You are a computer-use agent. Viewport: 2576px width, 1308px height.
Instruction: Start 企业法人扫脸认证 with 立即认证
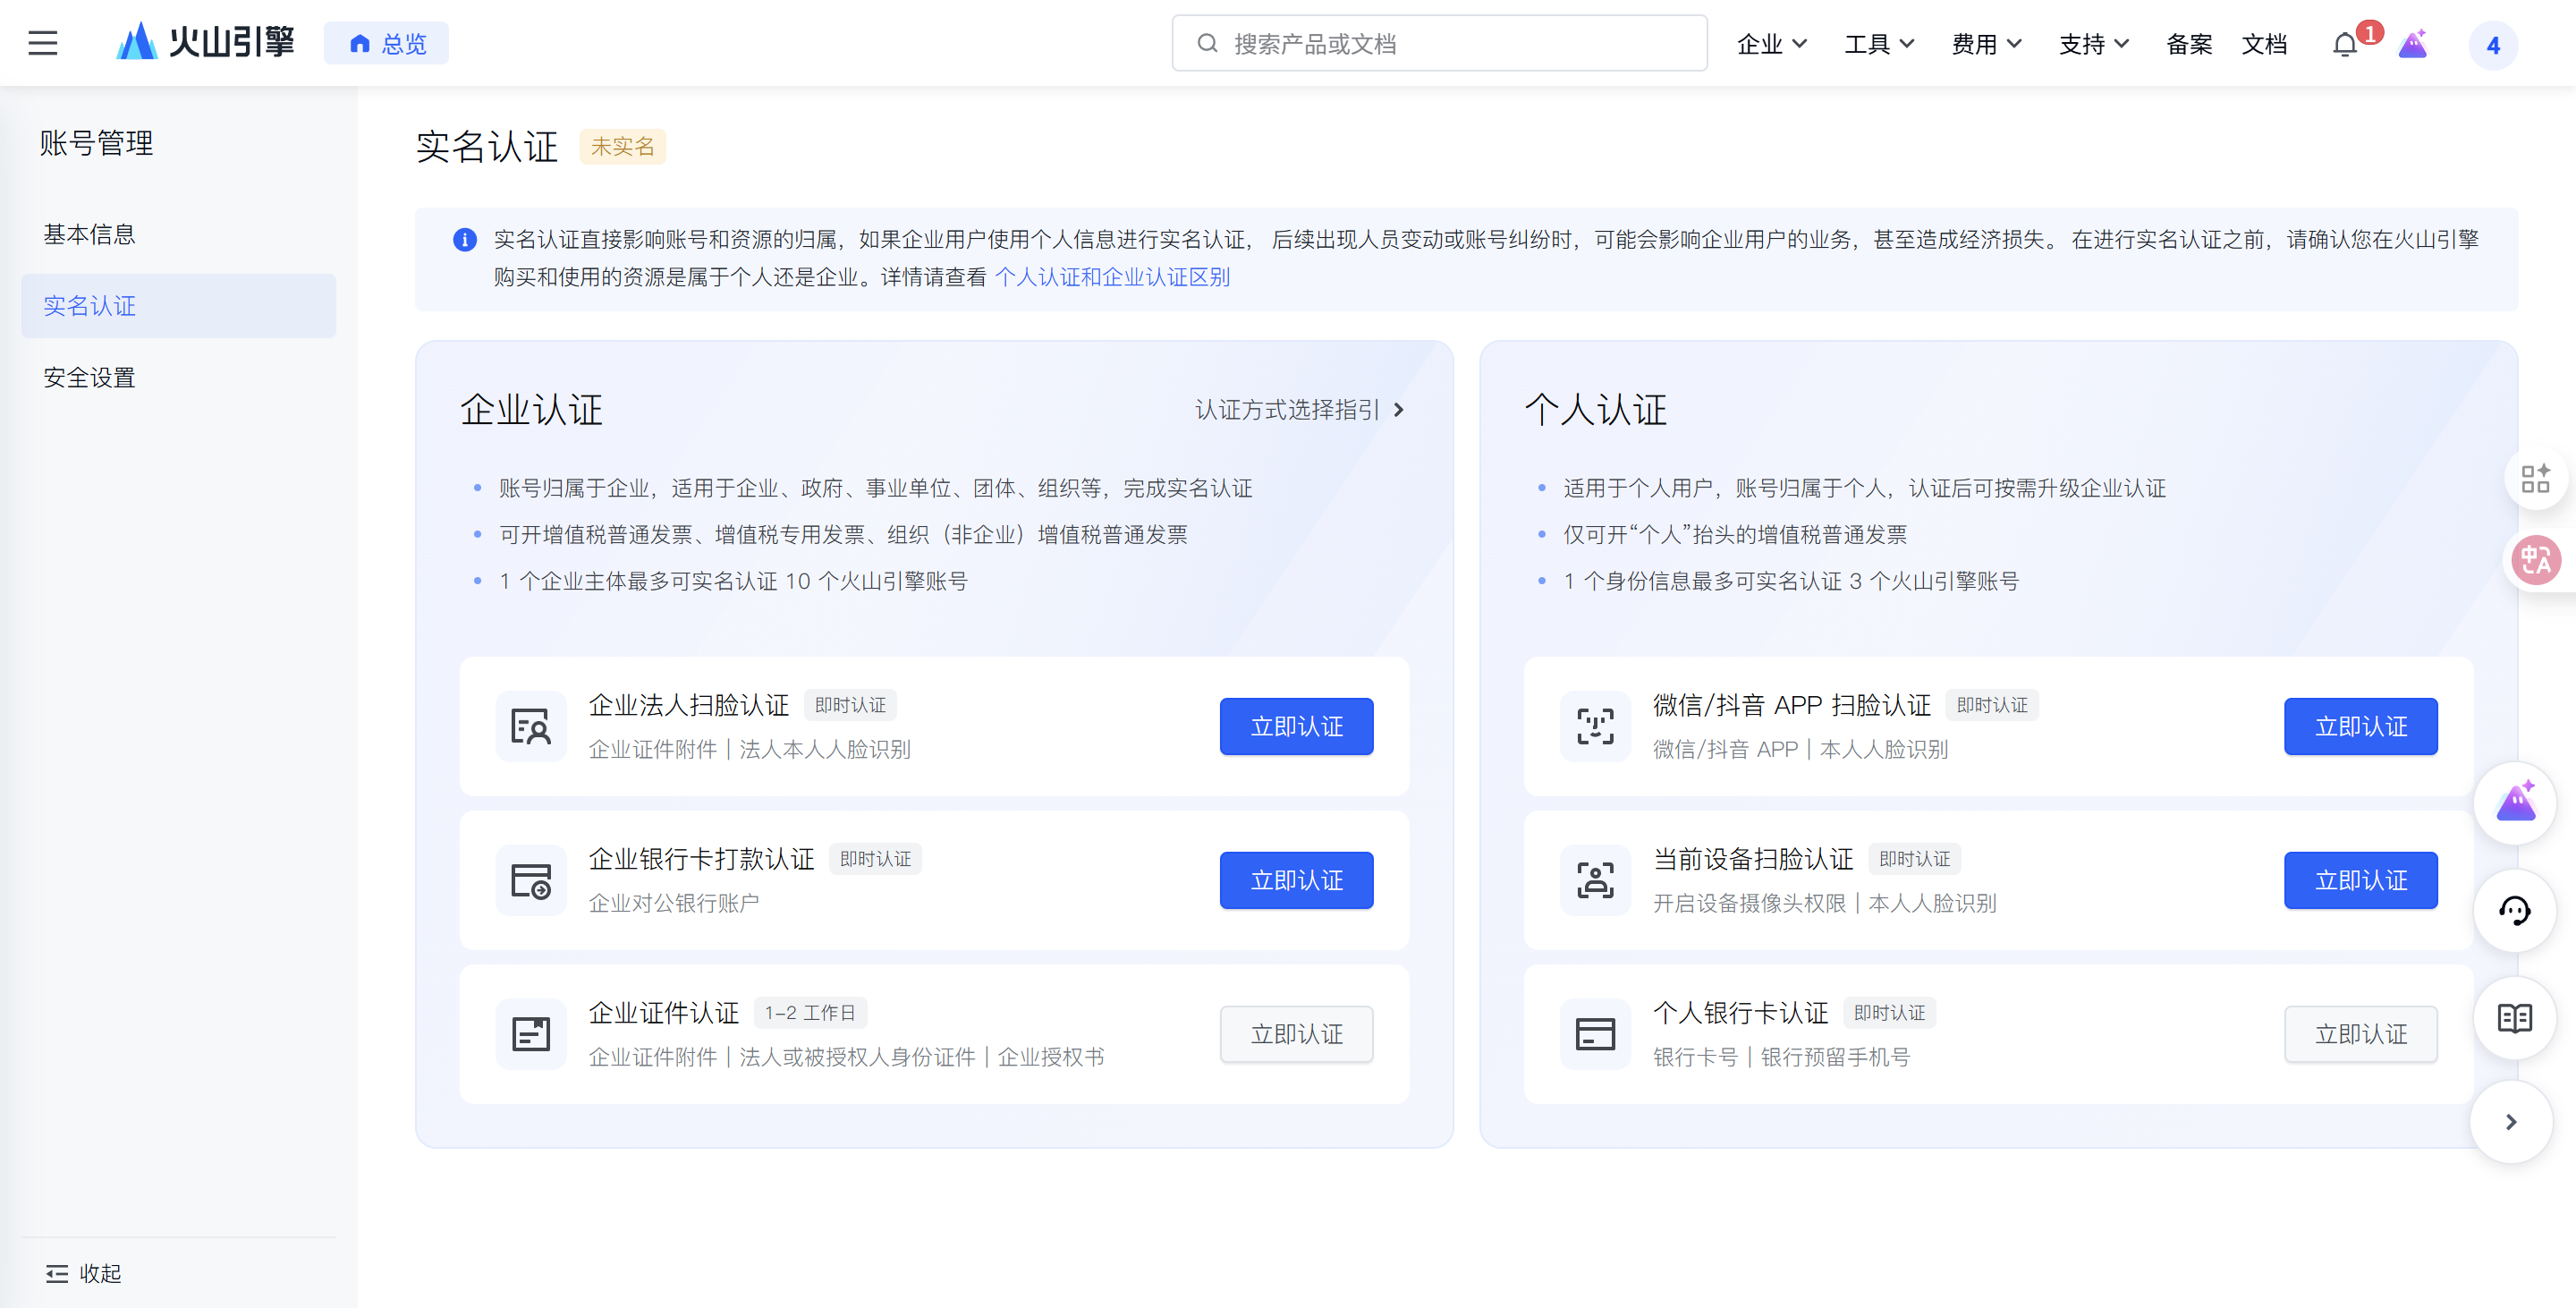click(x=1296, y=726)
